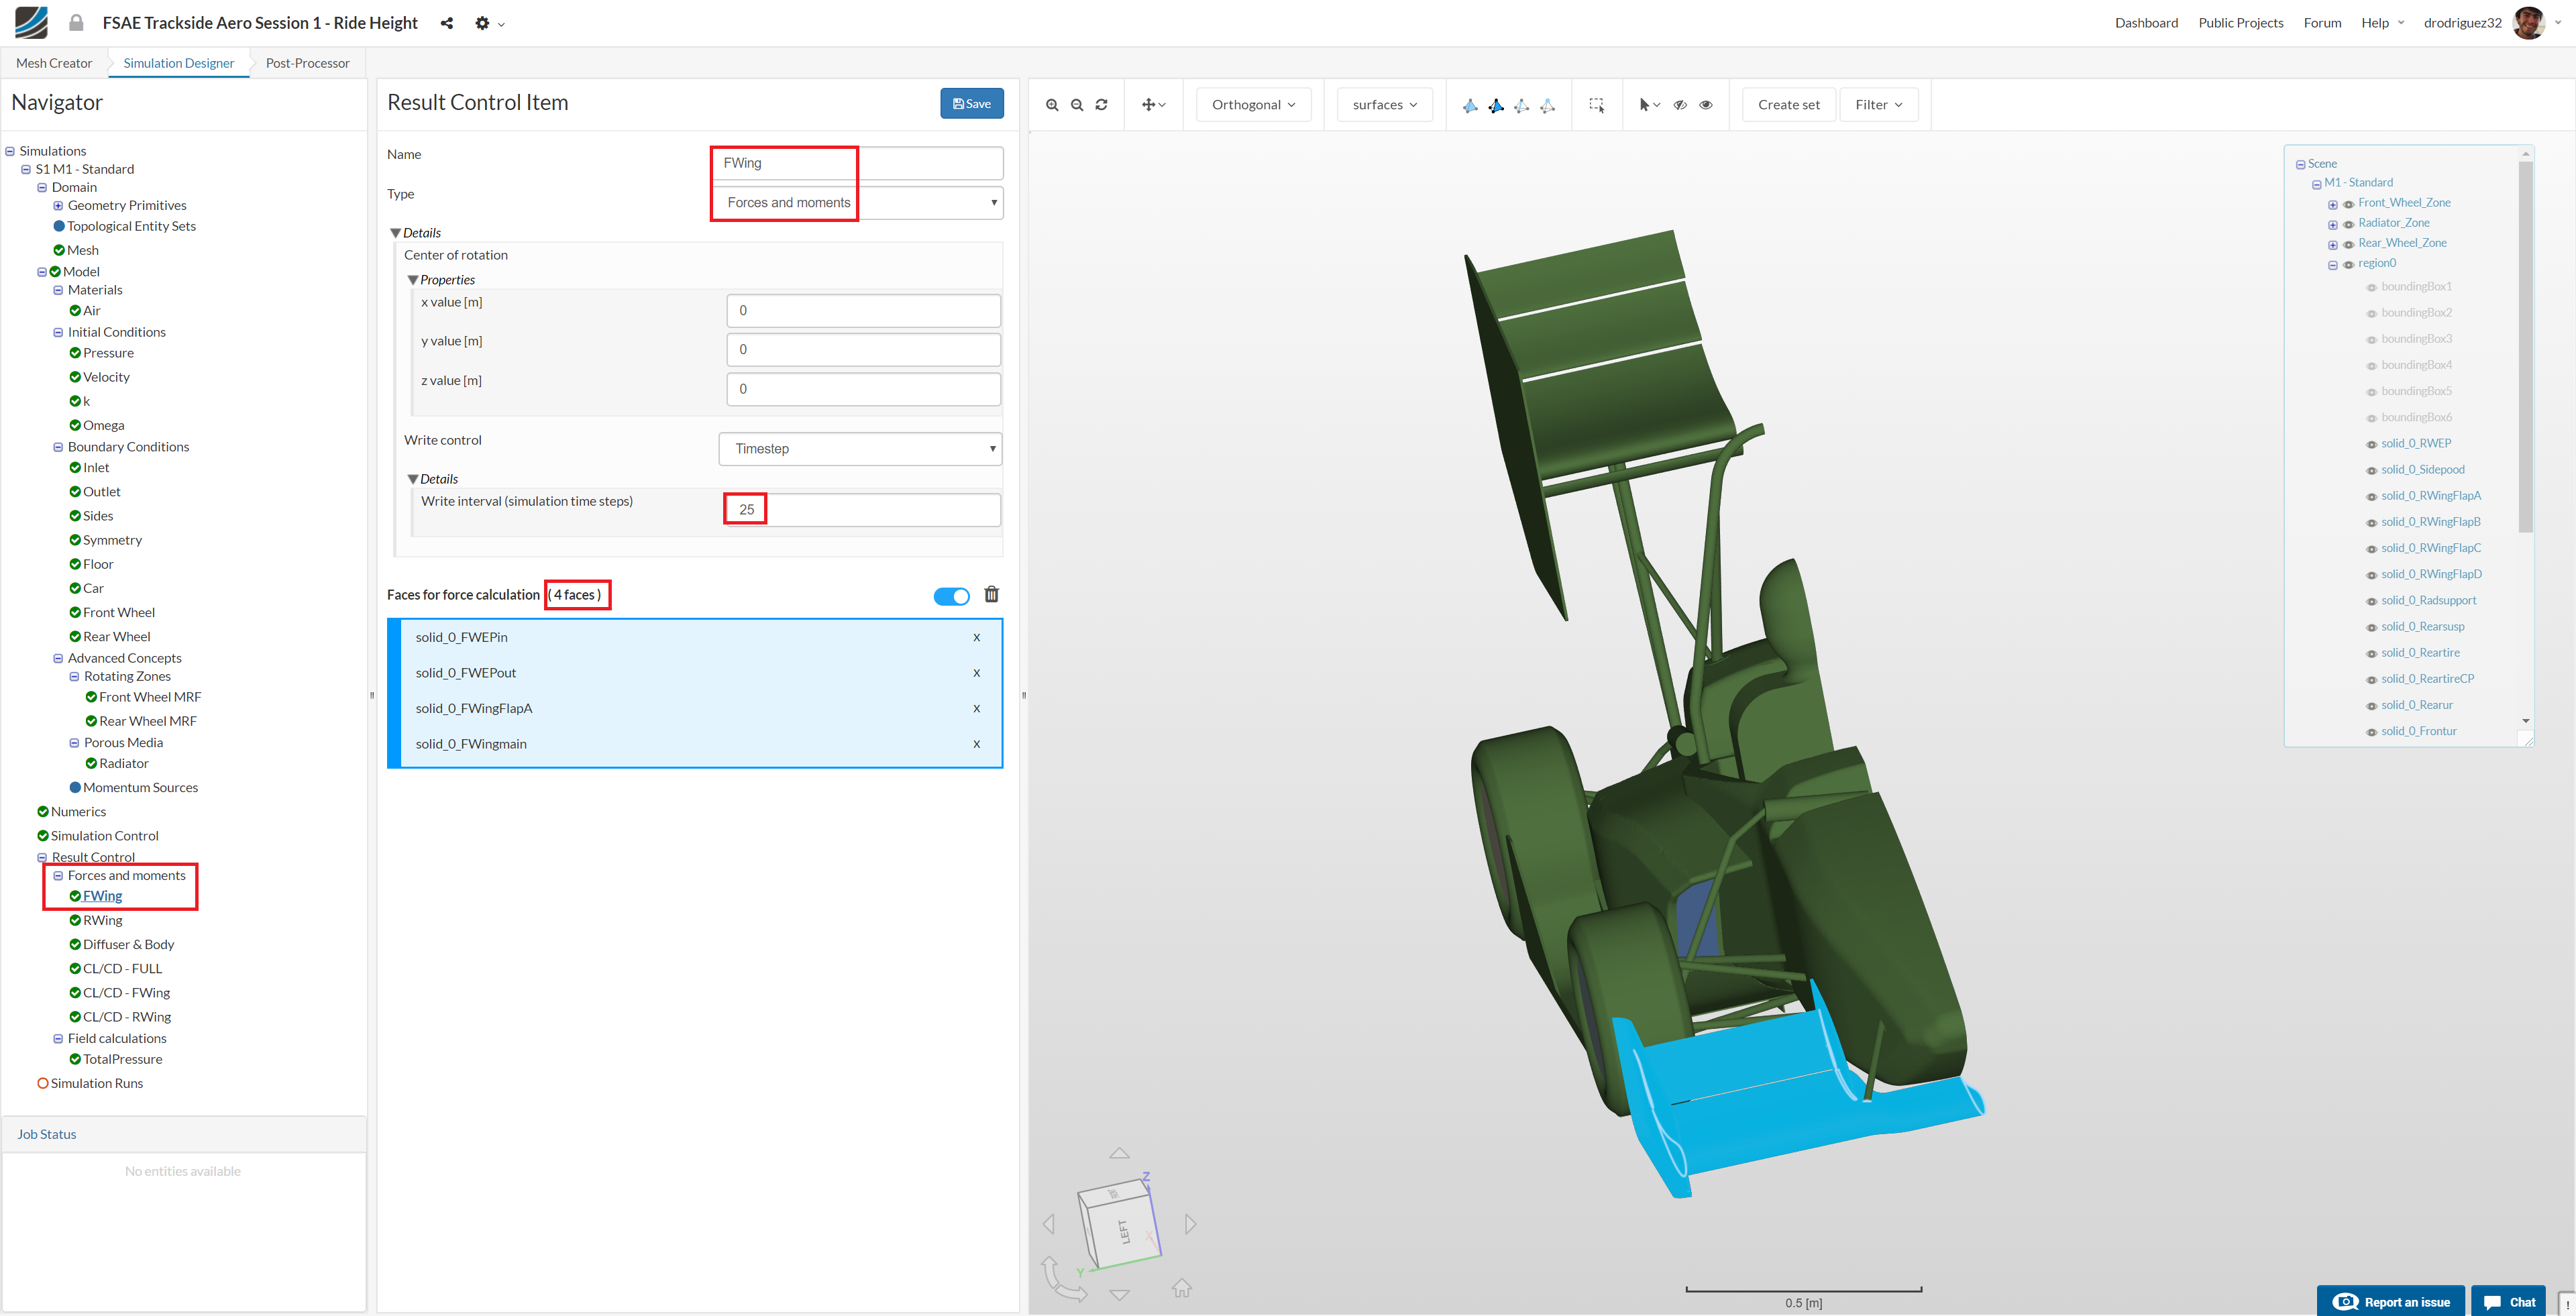Image resolution: width=2576 pixels, height=1316 pixels.
Task: Click the home view icon near cube
Action: pos(1182,1288)
